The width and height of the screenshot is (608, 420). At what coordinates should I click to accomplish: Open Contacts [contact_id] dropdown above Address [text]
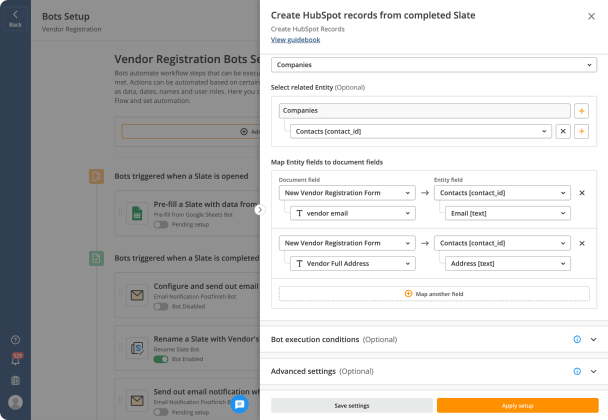coord(502,243)
